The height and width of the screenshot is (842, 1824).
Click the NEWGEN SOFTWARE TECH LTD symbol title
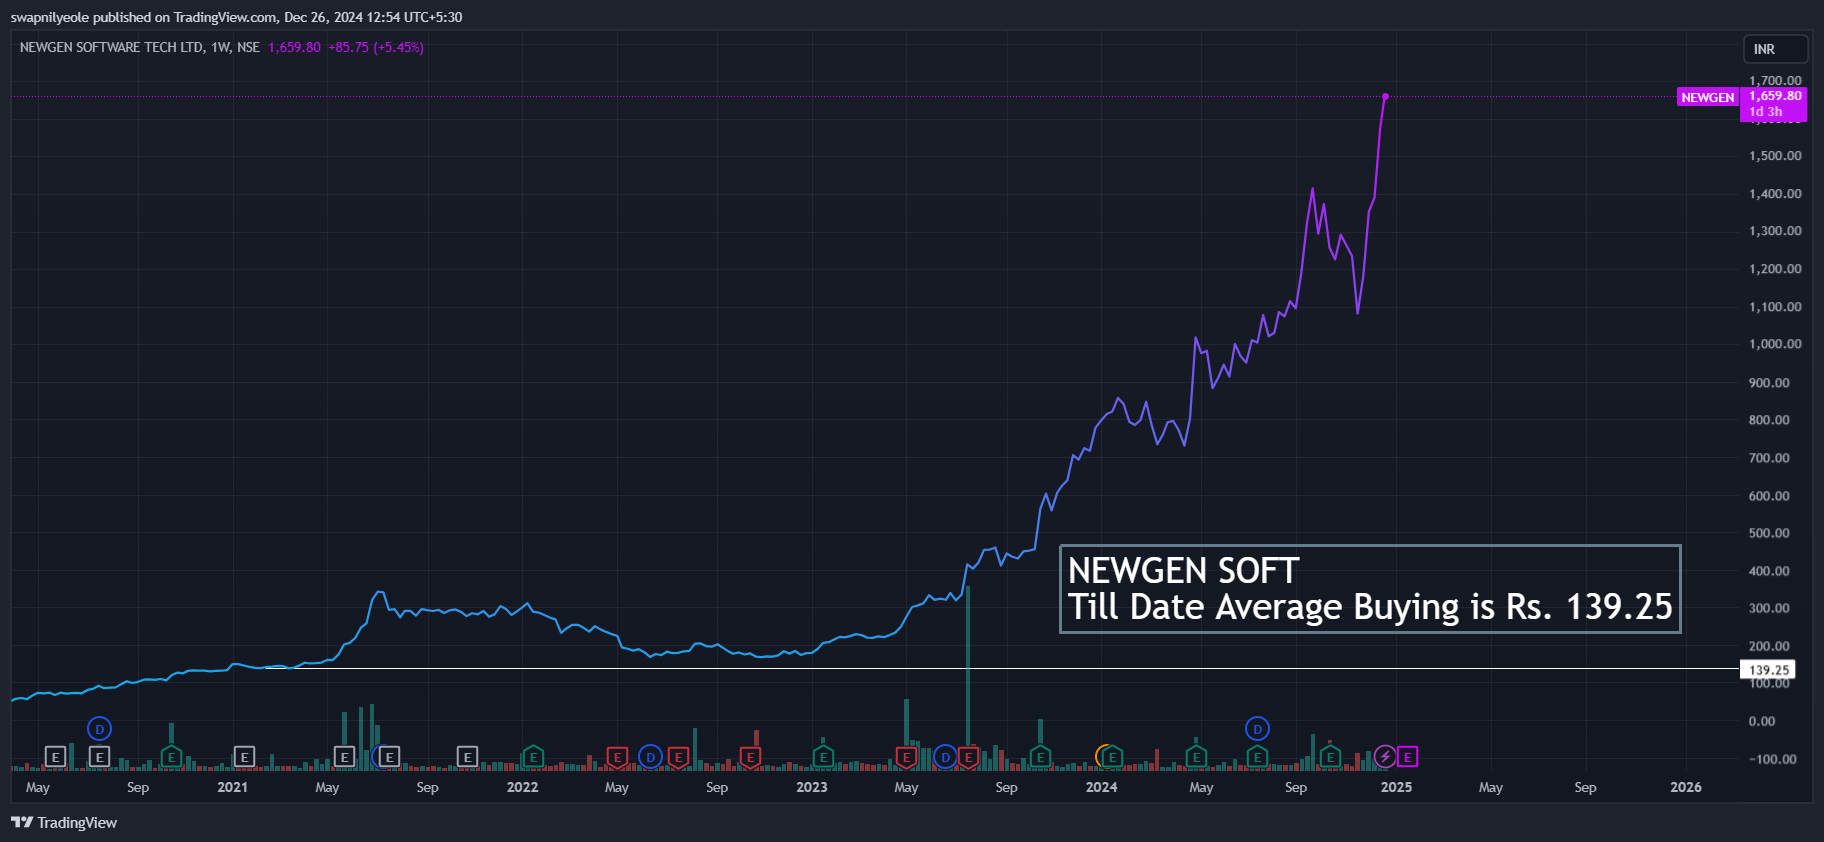pos(112,47)
